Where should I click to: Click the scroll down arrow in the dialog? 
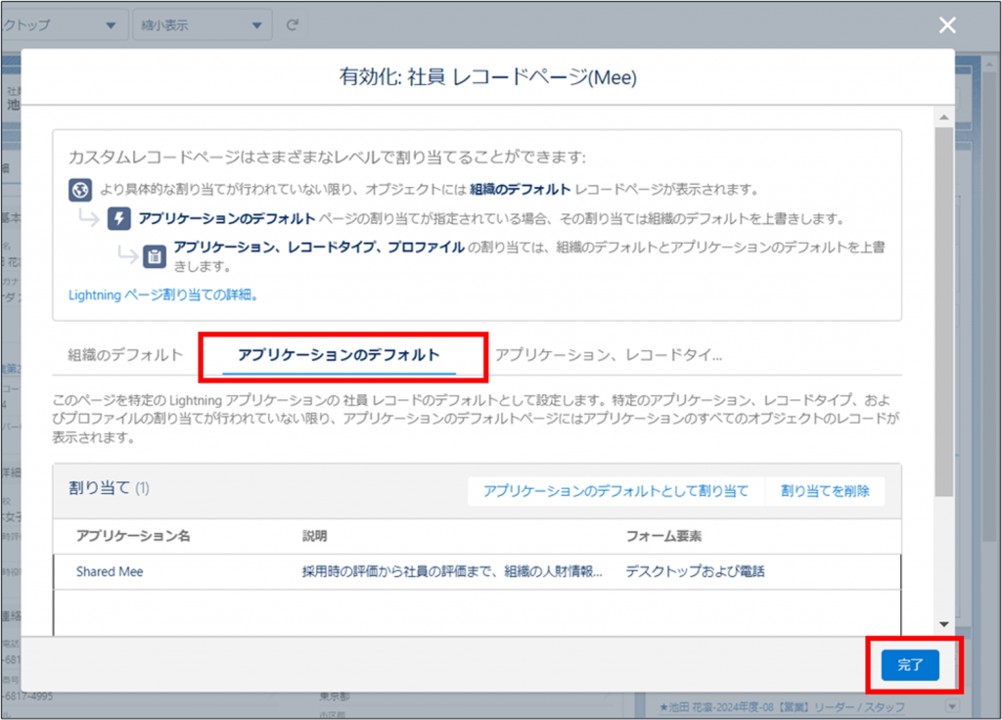tap(943, 624)
